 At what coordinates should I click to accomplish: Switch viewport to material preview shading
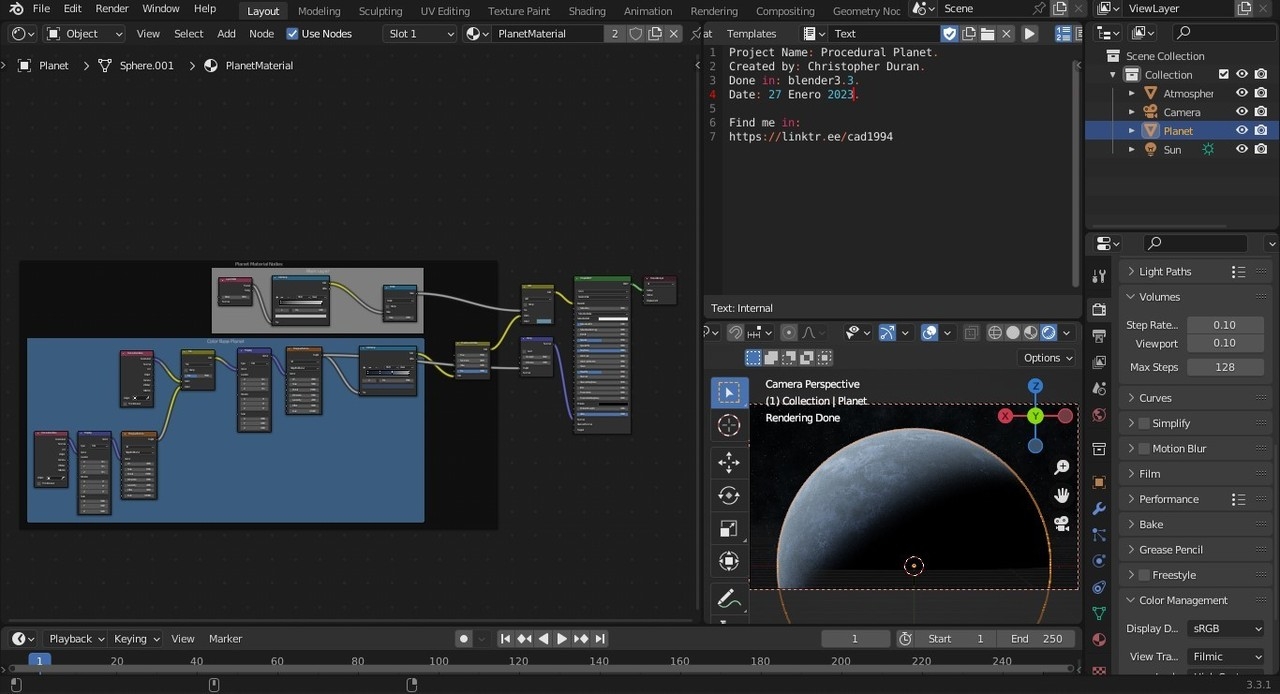(x=1031, y=333)
